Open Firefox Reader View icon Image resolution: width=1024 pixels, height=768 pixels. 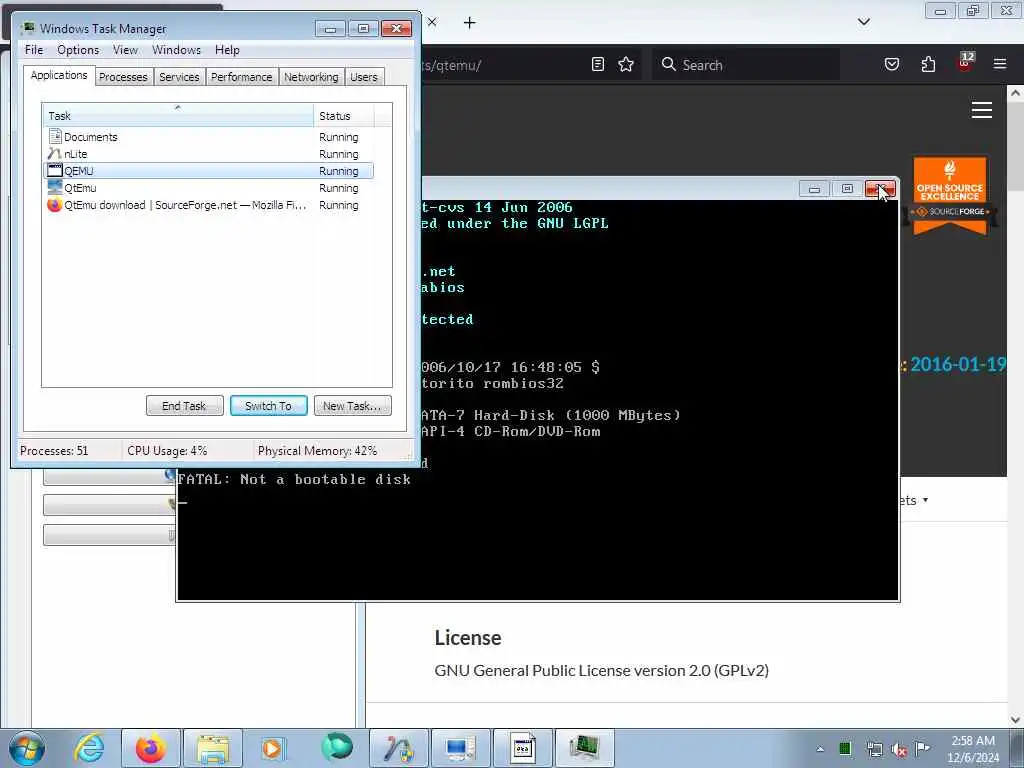(598, 64)
